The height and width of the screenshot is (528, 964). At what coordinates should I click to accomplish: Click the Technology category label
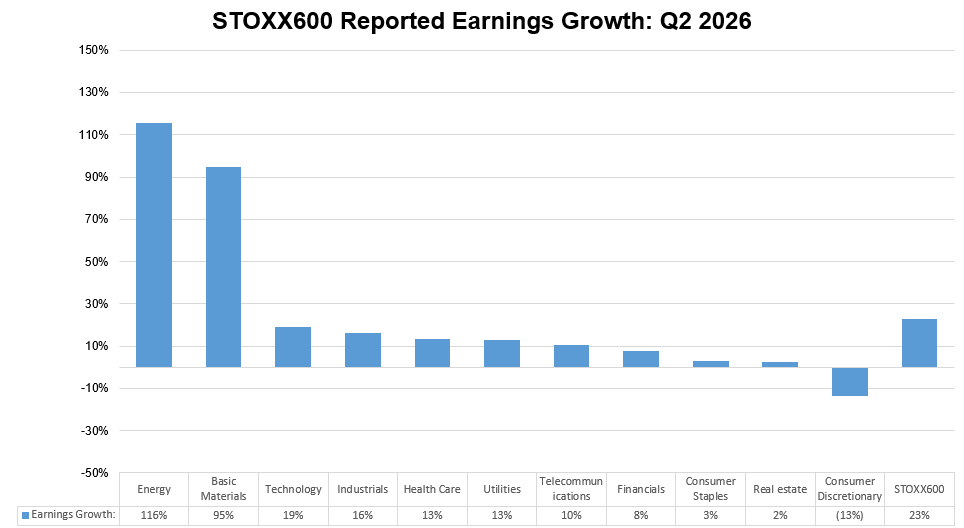coord(293,489)
